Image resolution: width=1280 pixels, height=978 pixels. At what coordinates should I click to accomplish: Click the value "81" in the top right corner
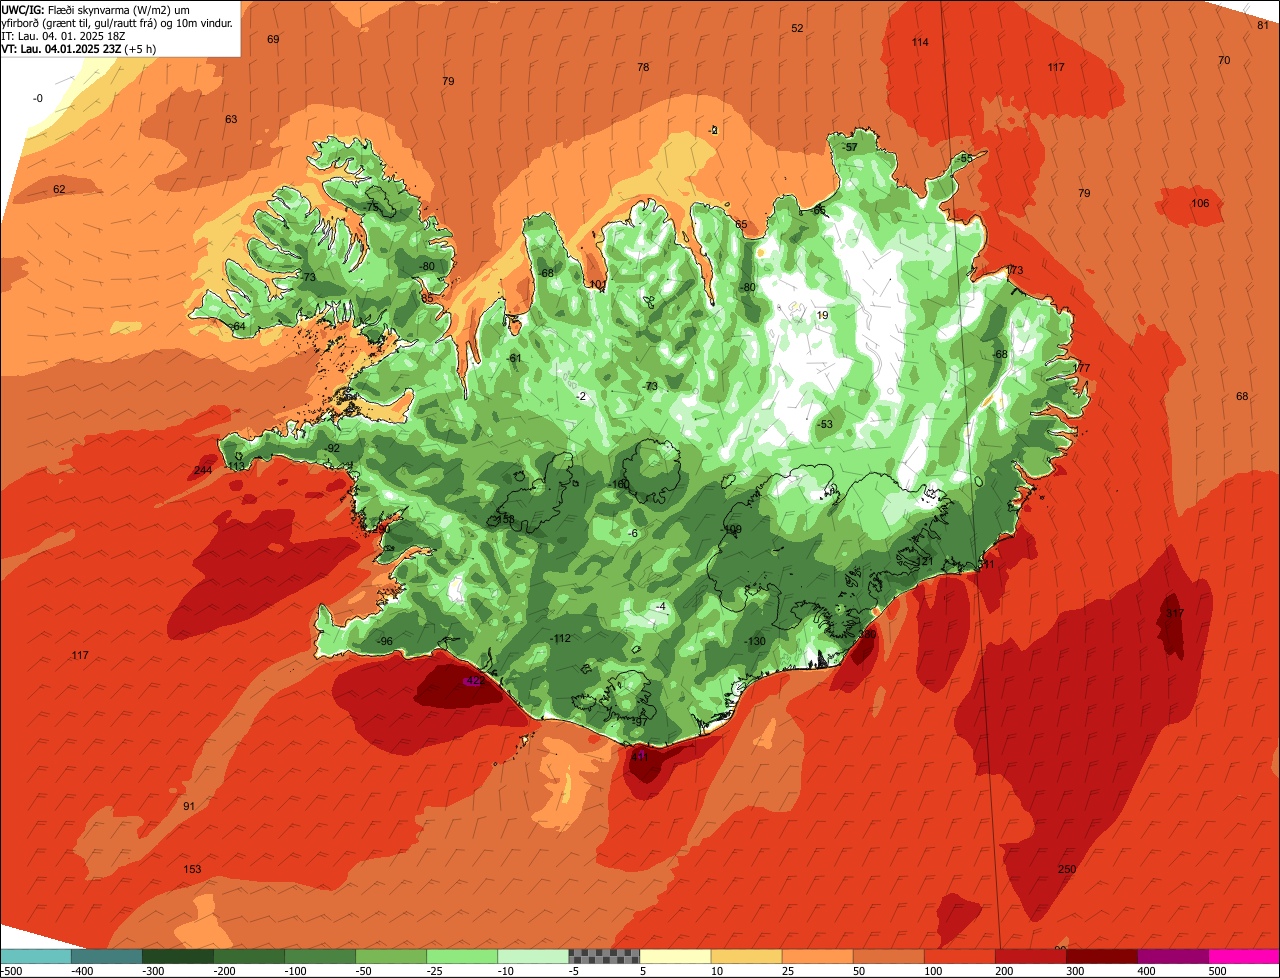(x=1263, y=25)
